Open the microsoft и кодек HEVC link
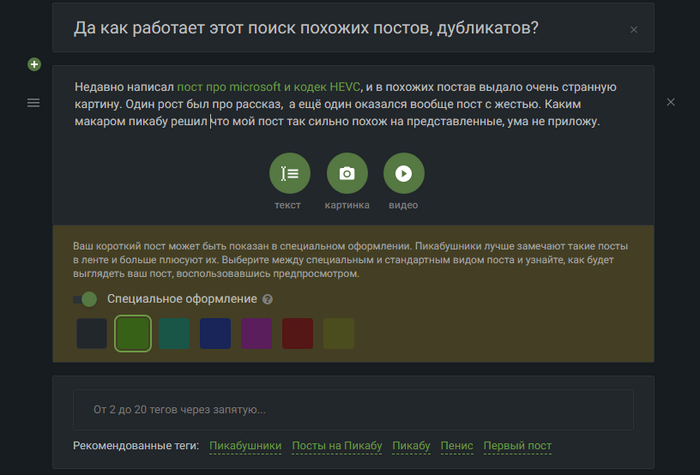 [x=268, y=88]
